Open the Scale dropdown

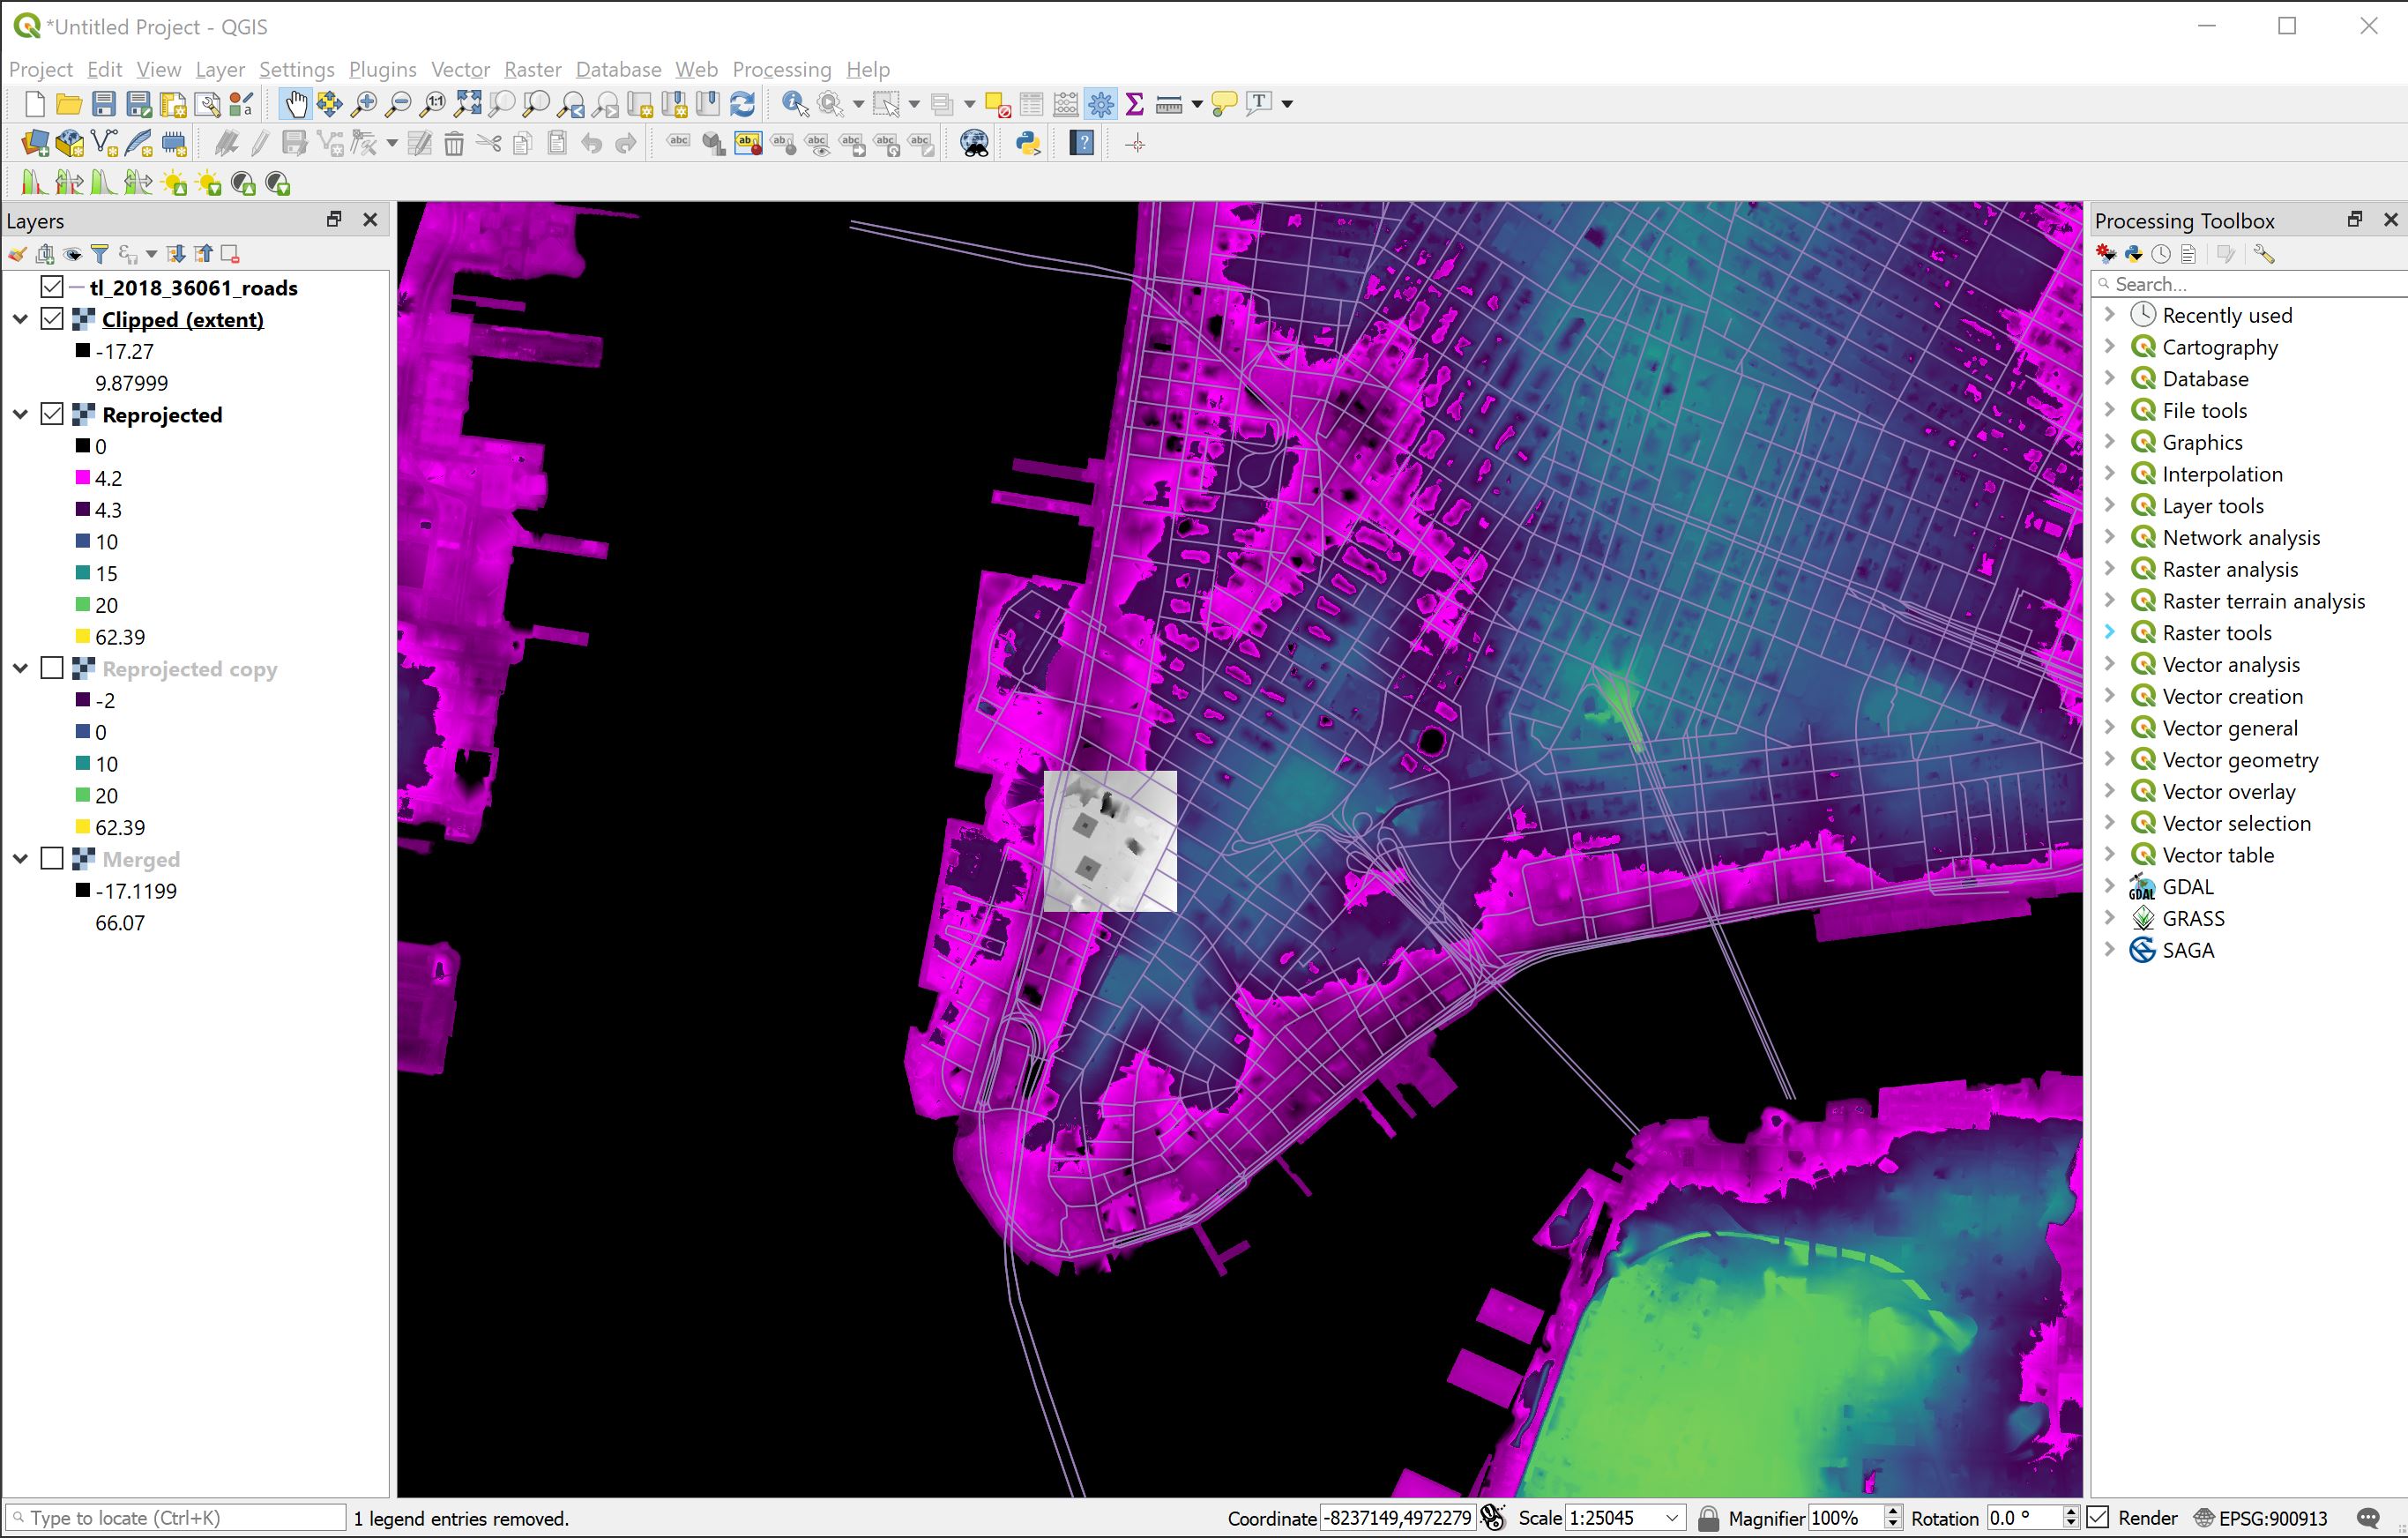(1674, 1517)
